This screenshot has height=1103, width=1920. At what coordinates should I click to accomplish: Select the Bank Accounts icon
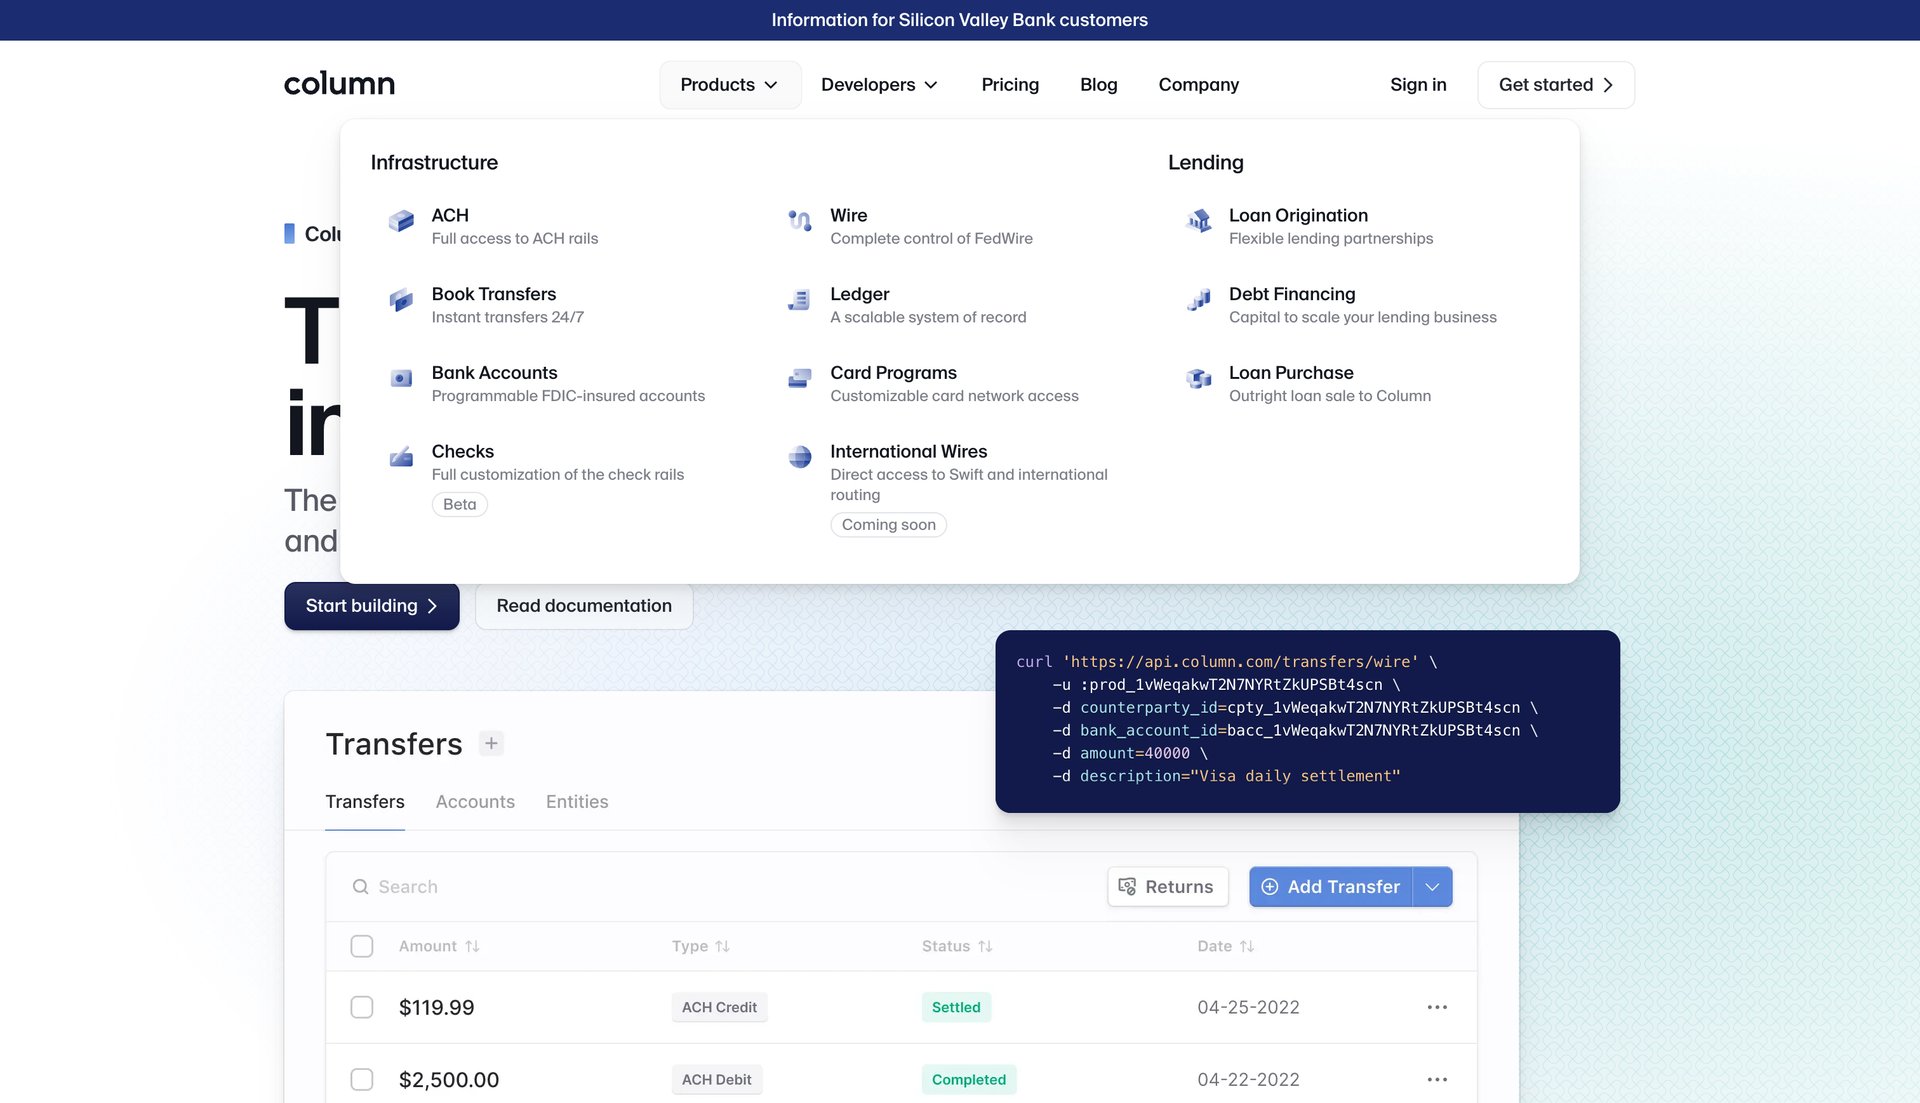(x=400, y=379)
